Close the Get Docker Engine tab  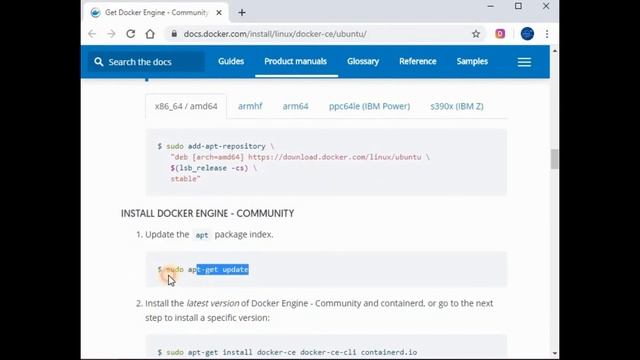pos(219,13)
